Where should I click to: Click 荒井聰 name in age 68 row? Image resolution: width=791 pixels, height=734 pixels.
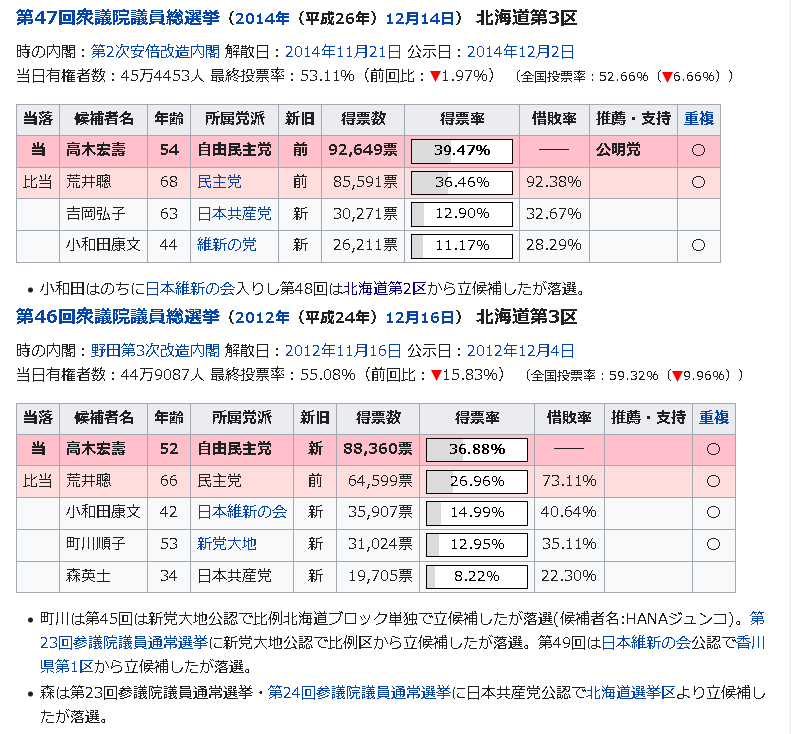(x=88, y=182)
